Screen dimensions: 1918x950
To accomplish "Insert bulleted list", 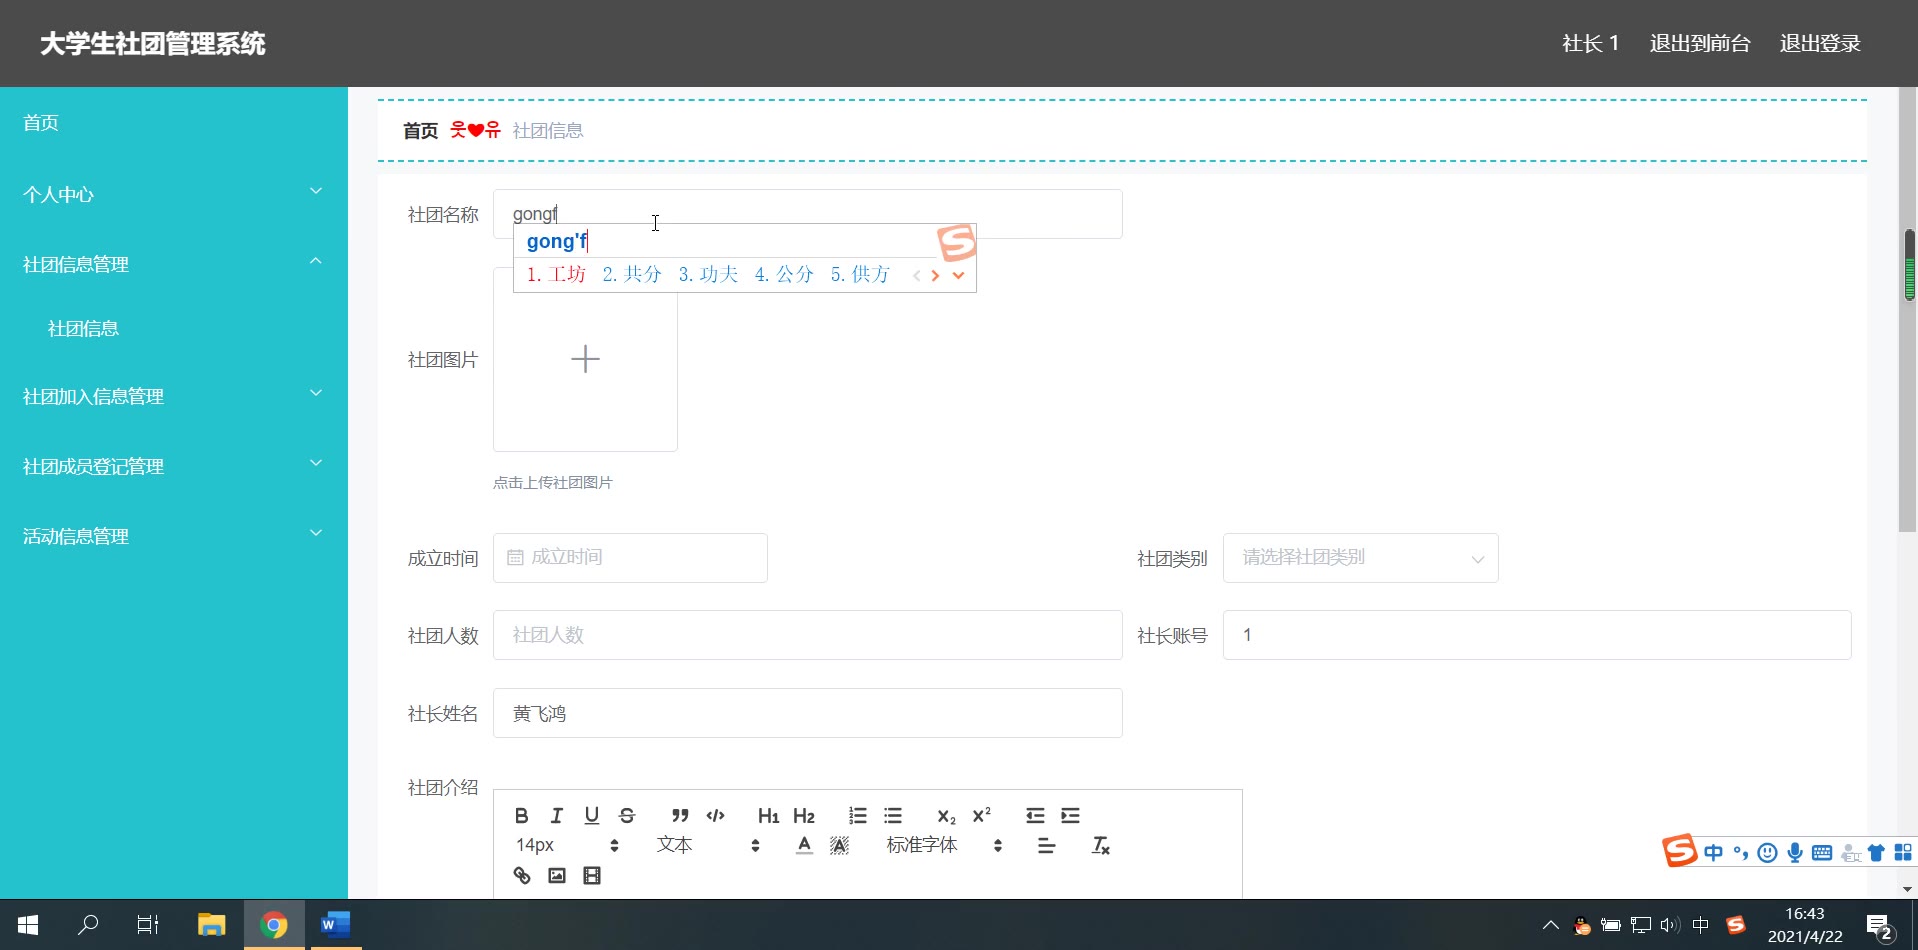I will [x=893, y=815].
